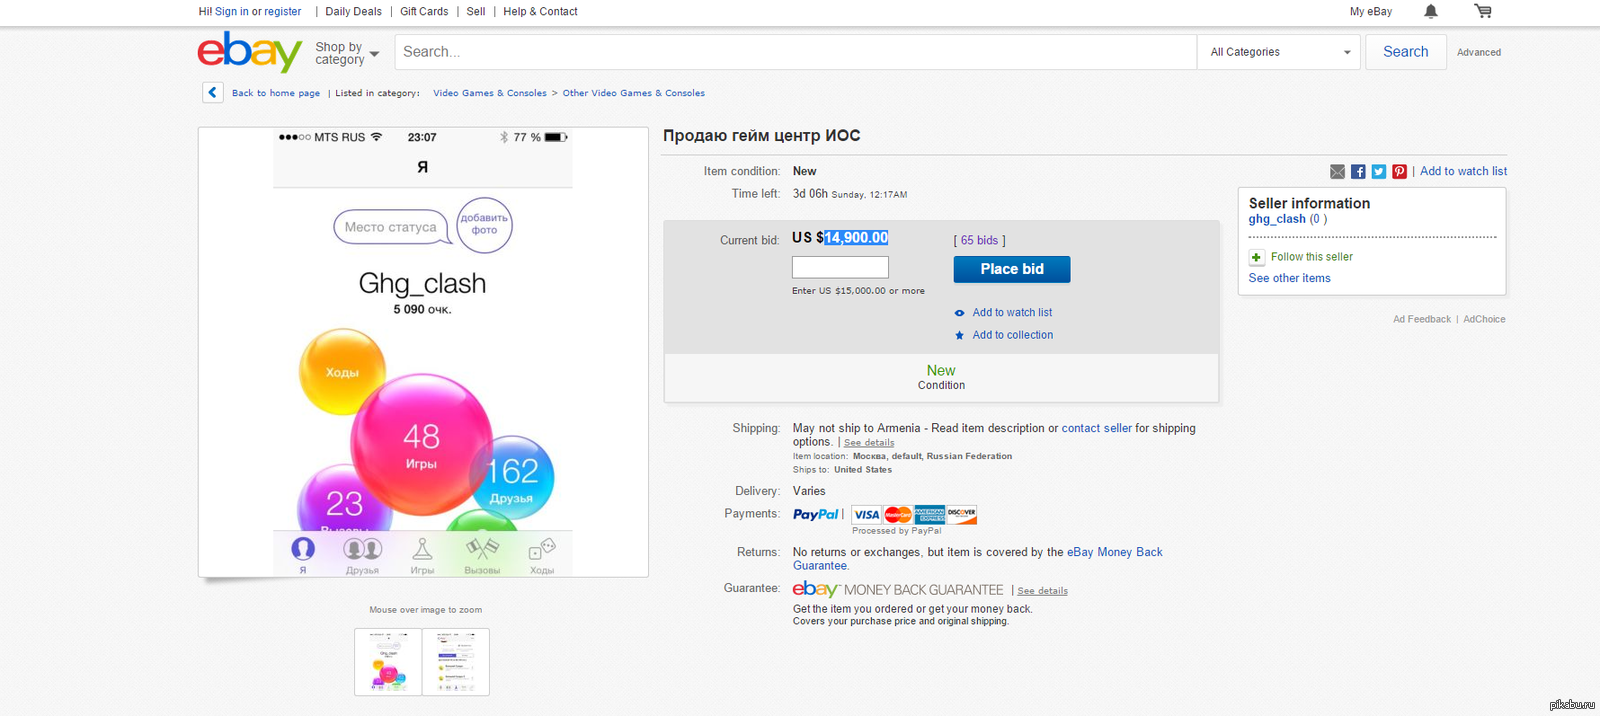Open the shopping cart icon
Screen dimensions: 1600x716
1483,12
